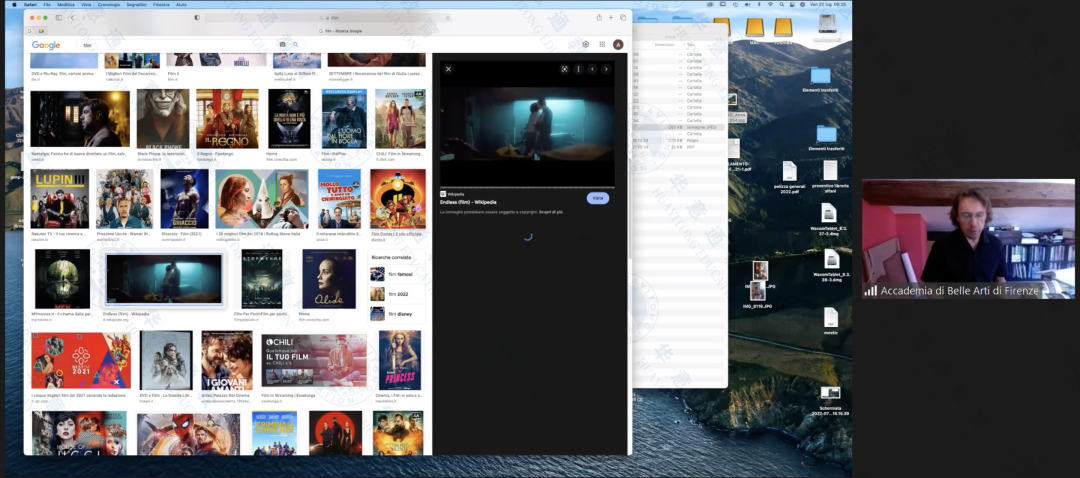Open the Aiuto menu
The height and width of the screenshot is (478, 1080).
tap(181, 4)
